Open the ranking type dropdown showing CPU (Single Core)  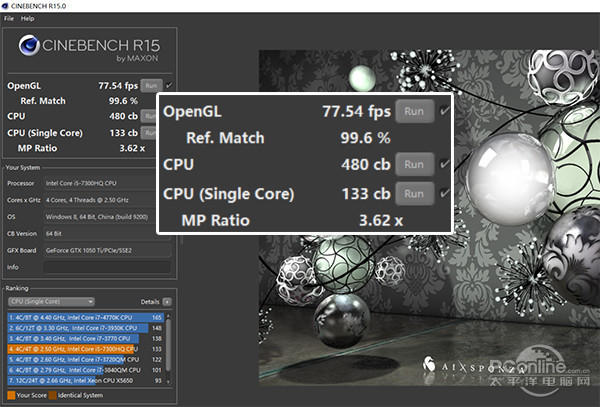(51, 301)
